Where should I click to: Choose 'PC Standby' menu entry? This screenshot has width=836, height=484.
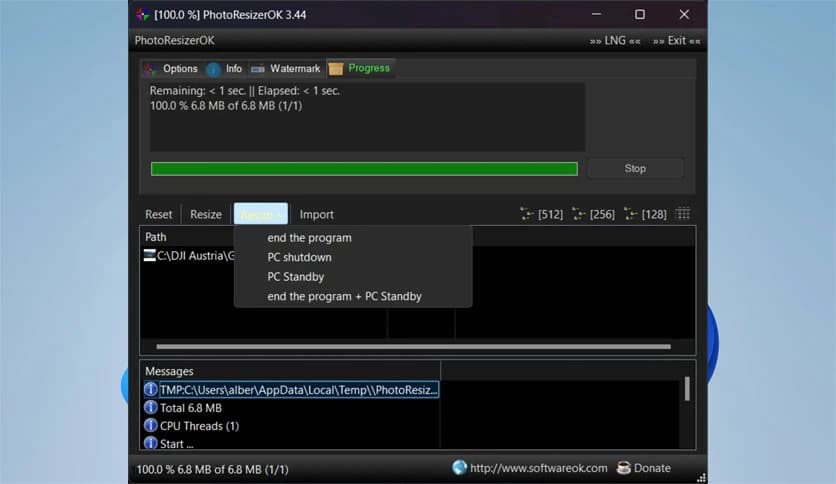click(295, 277)
